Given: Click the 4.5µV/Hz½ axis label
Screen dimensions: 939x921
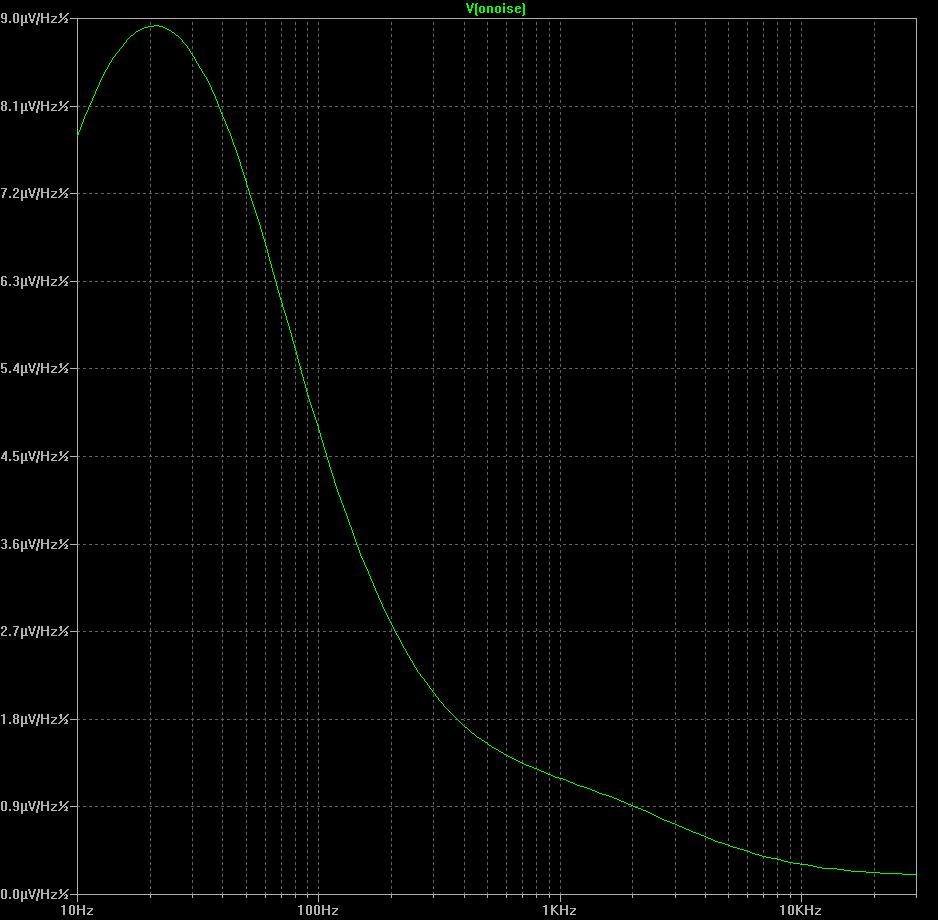Looking at the screenshot, I should click(x=35, y=456).
